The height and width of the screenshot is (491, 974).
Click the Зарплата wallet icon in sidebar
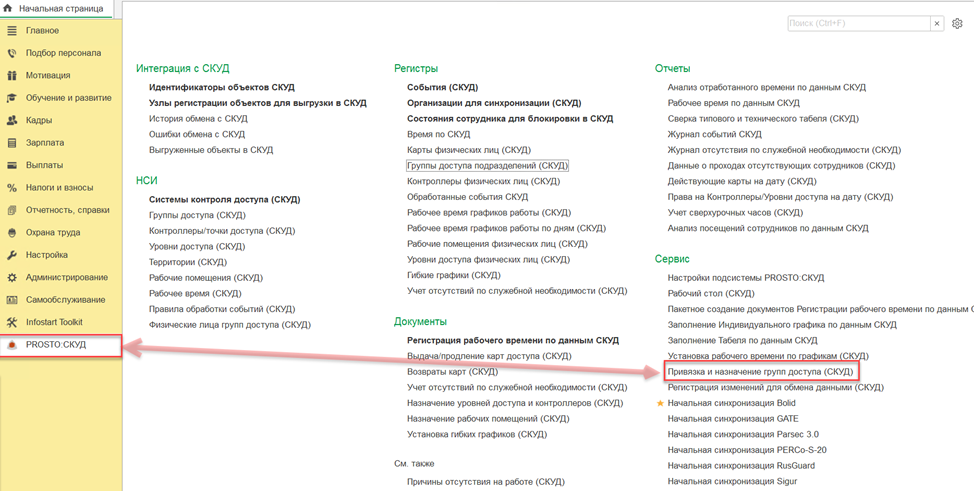(12, 143)
